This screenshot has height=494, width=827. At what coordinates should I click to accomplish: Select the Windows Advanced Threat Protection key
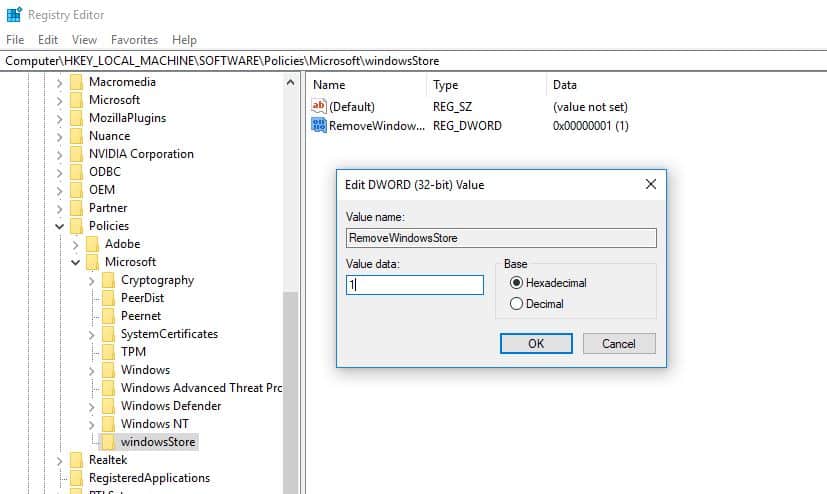click(x=201, y=388)
